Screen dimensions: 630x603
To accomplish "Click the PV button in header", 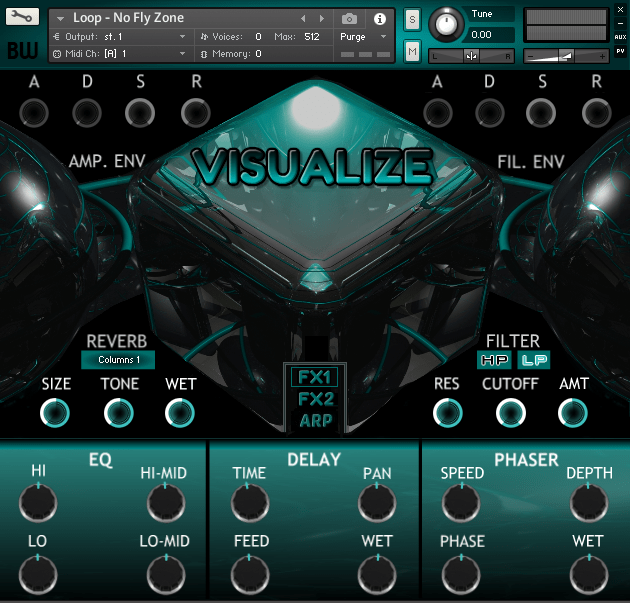I will (621, 51).
